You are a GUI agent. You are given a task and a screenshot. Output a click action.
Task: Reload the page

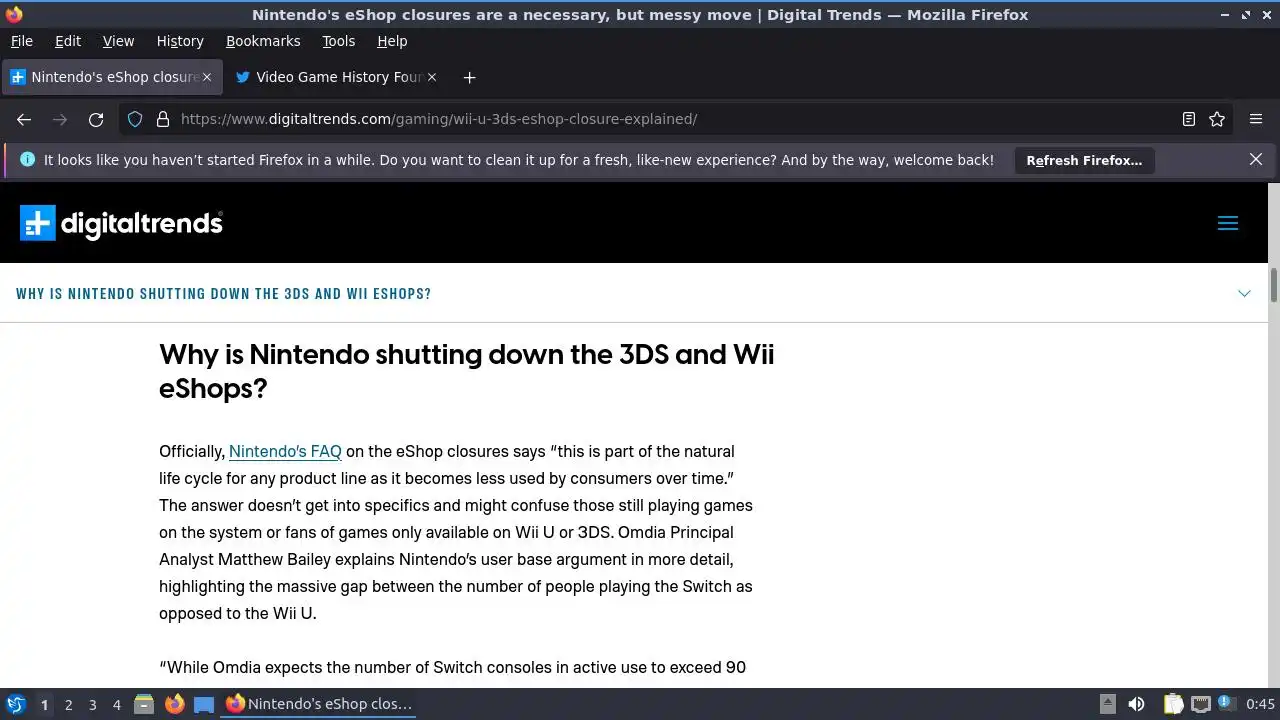(96, 119)
